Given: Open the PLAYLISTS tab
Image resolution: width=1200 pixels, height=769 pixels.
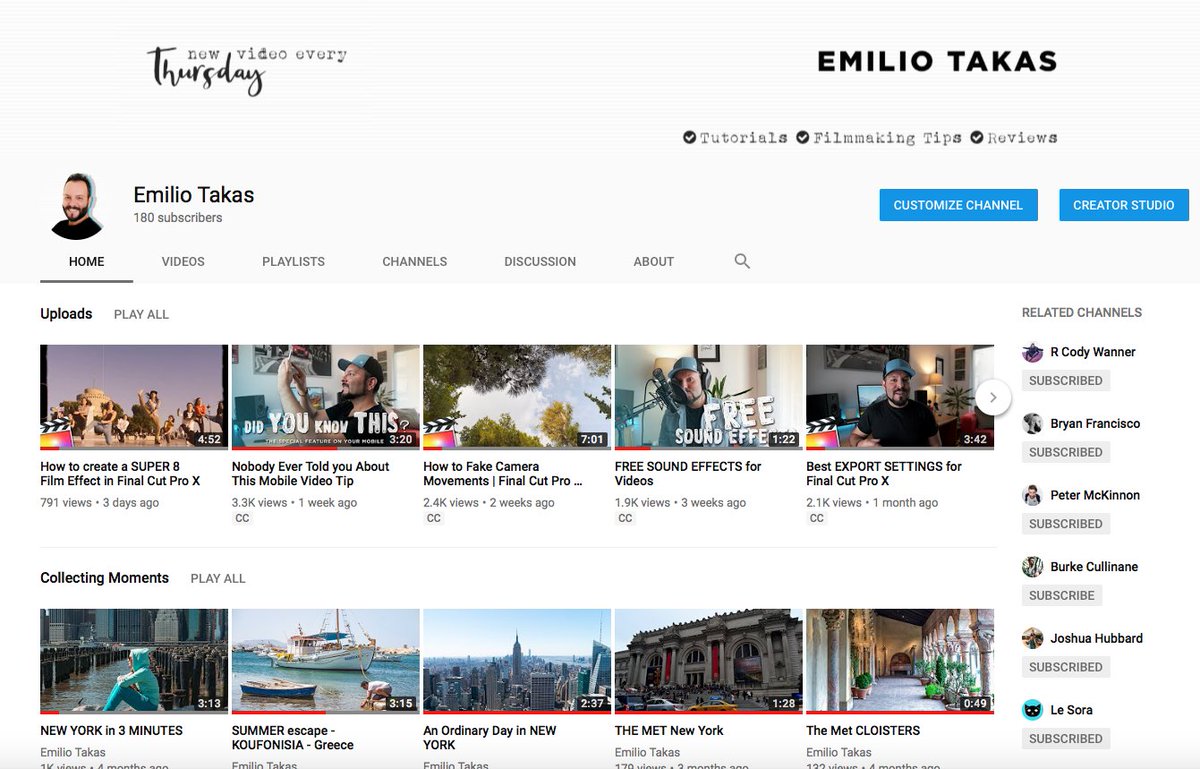Looking at the screenshot, I should pos(293,262).
